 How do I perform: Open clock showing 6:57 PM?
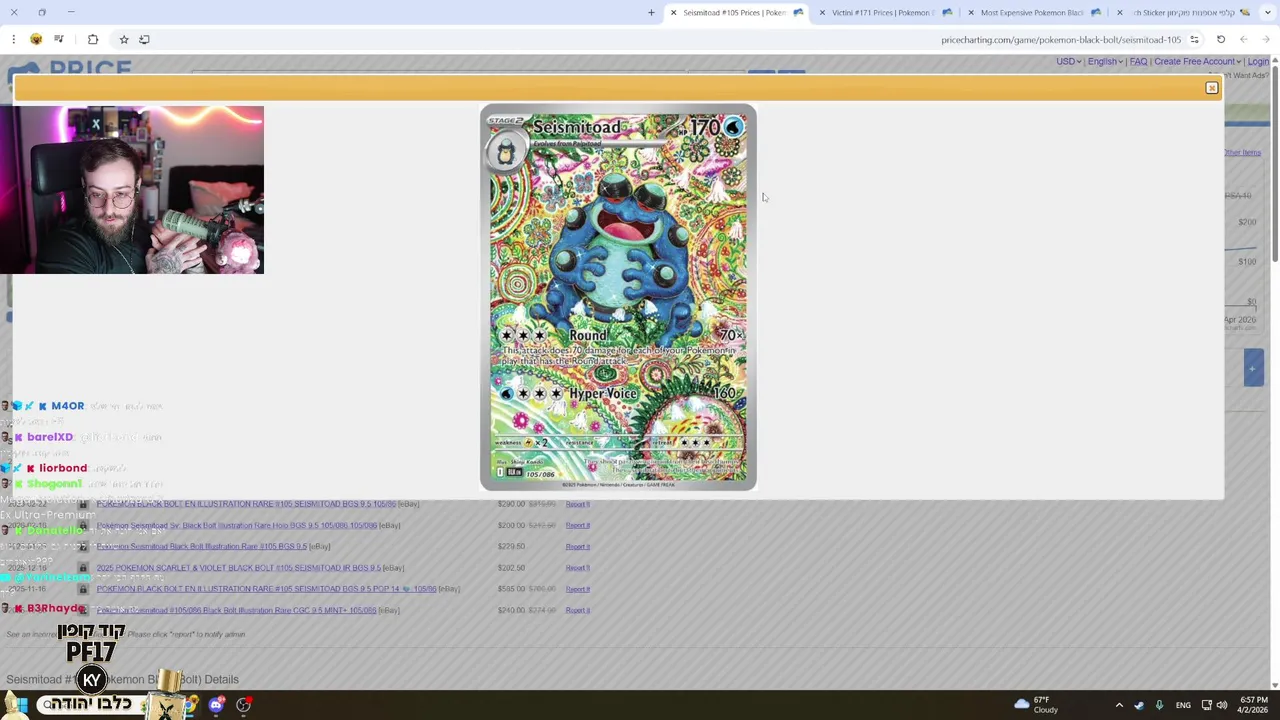(x=1254, y=705)
